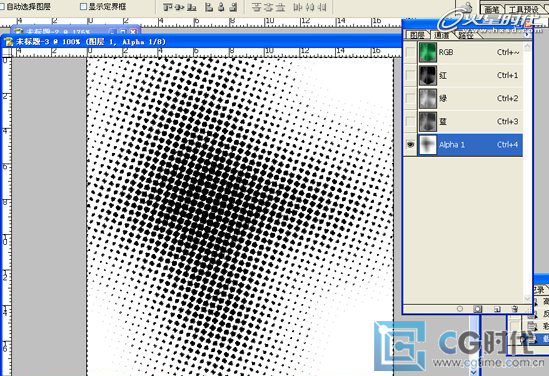Select the 绿 channel thumbnail

point(428,98)
